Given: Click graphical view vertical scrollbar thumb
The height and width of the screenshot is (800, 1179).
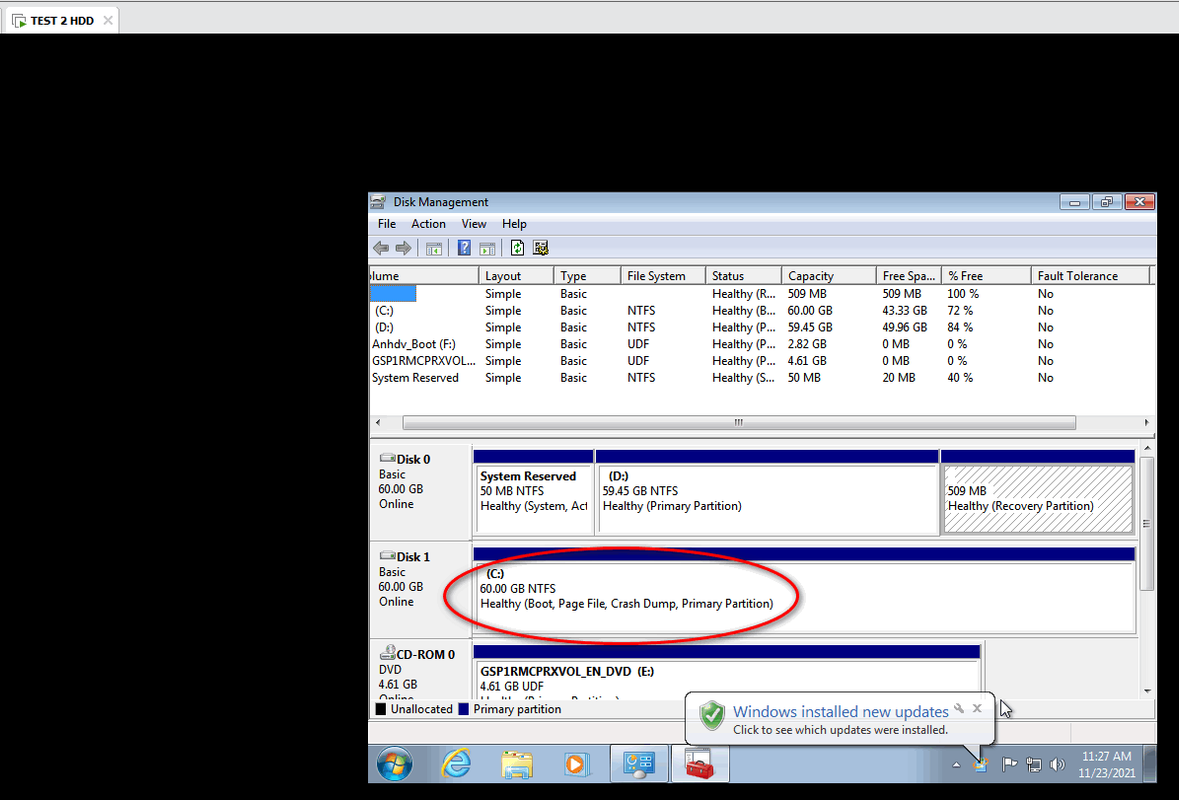Looking at the screenshot, I should click(x=1147, y=523).
